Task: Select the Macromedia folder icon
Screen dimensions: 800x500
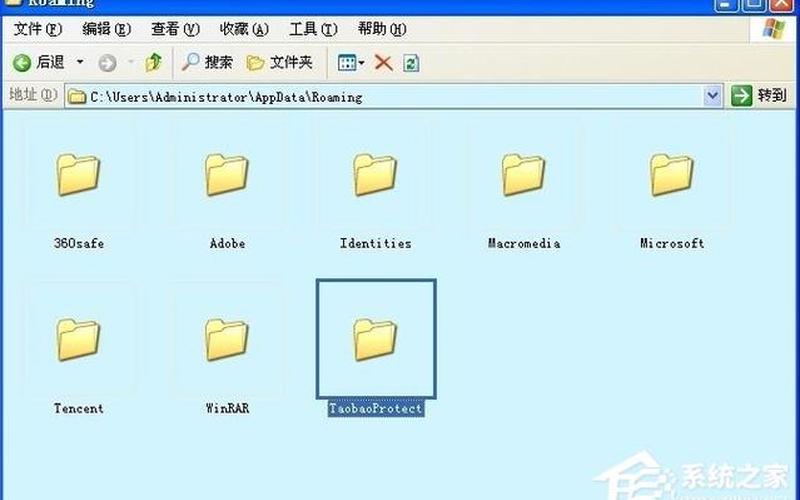Action: (x=523, y=175)
